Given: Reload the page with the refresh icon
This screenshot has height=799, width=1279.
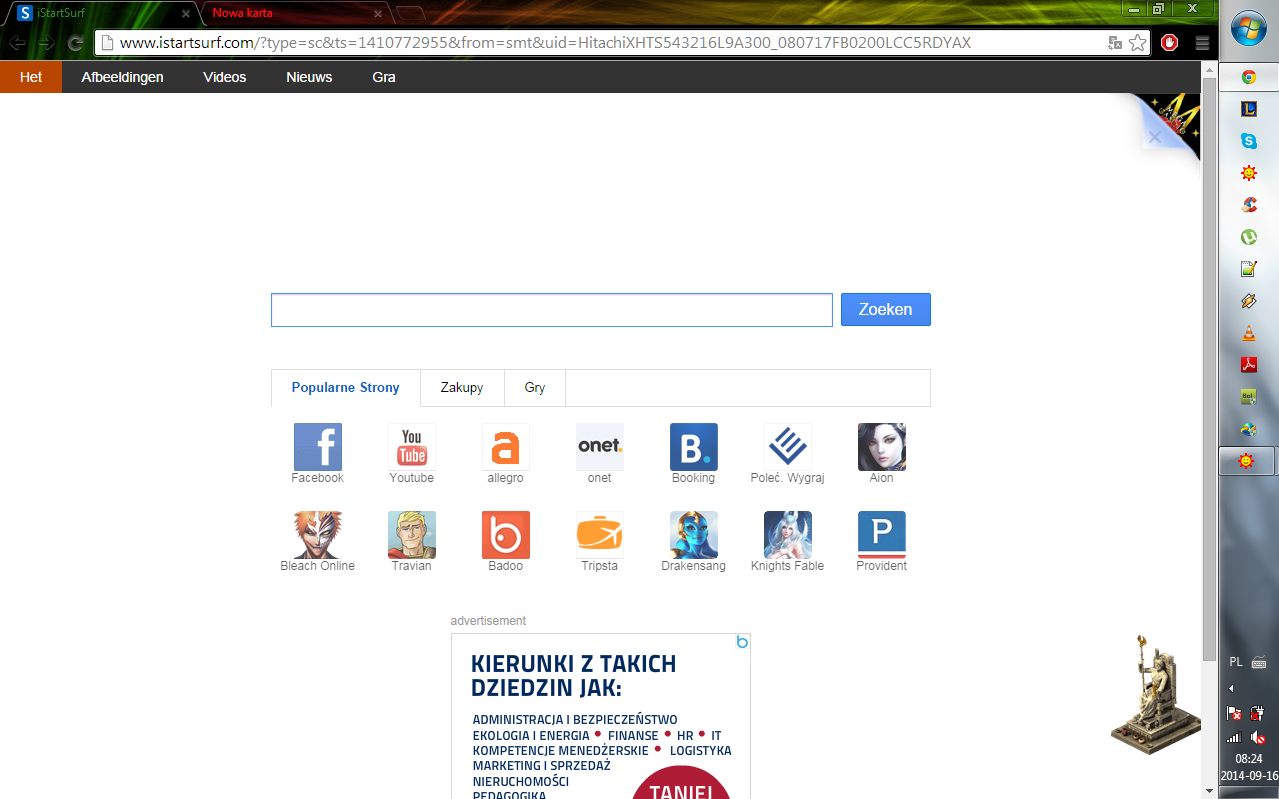Looking at the screenshot, I should [75, 43].
